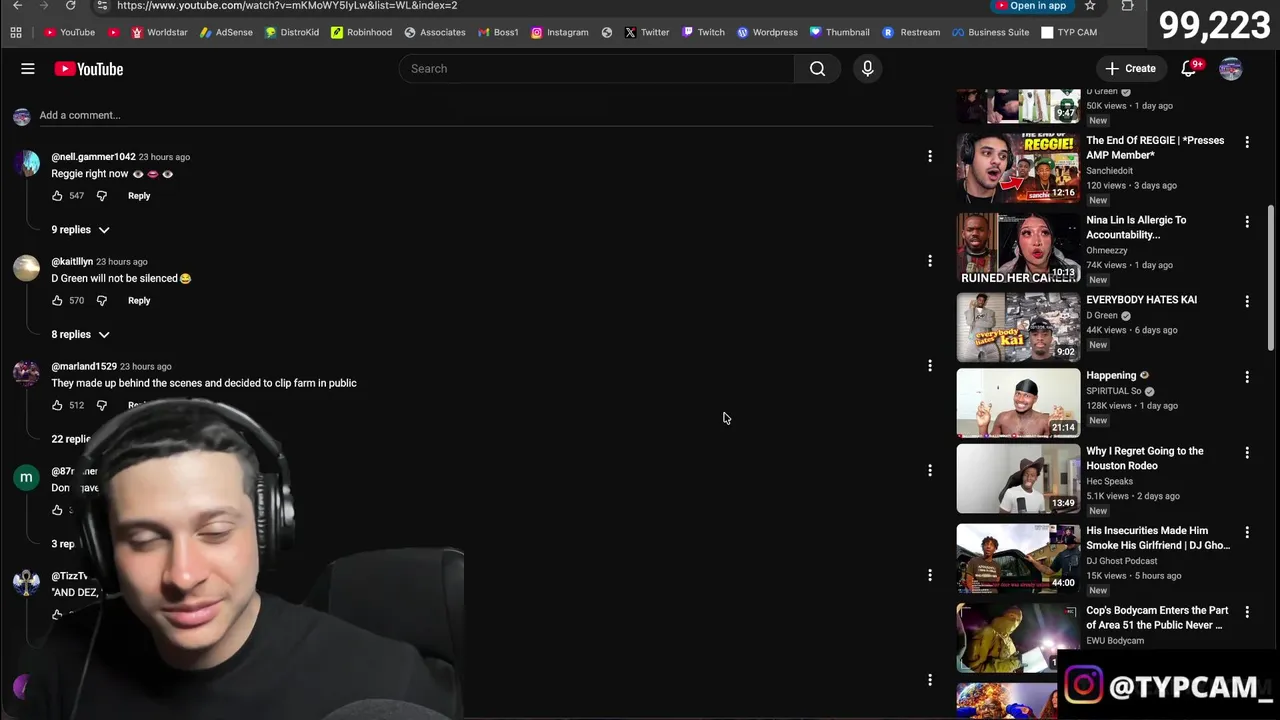Open the Instagram bookmark

coord(560,32)
